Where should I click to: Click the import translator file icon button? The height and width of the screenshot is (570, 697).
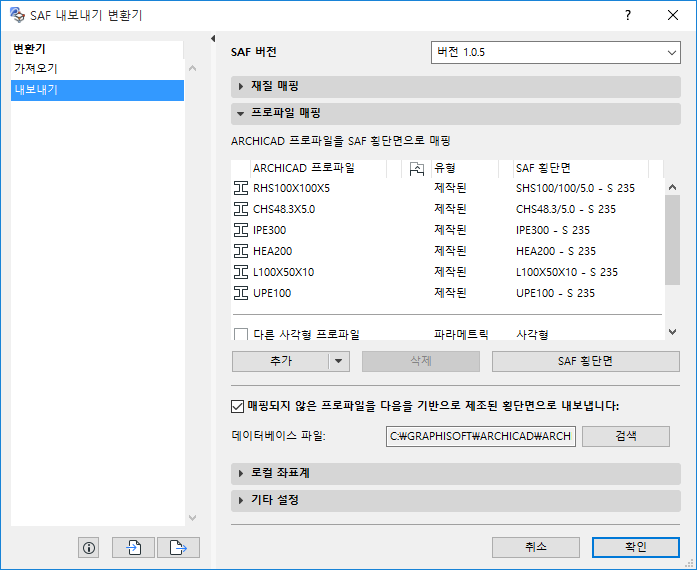click(133, 547)
